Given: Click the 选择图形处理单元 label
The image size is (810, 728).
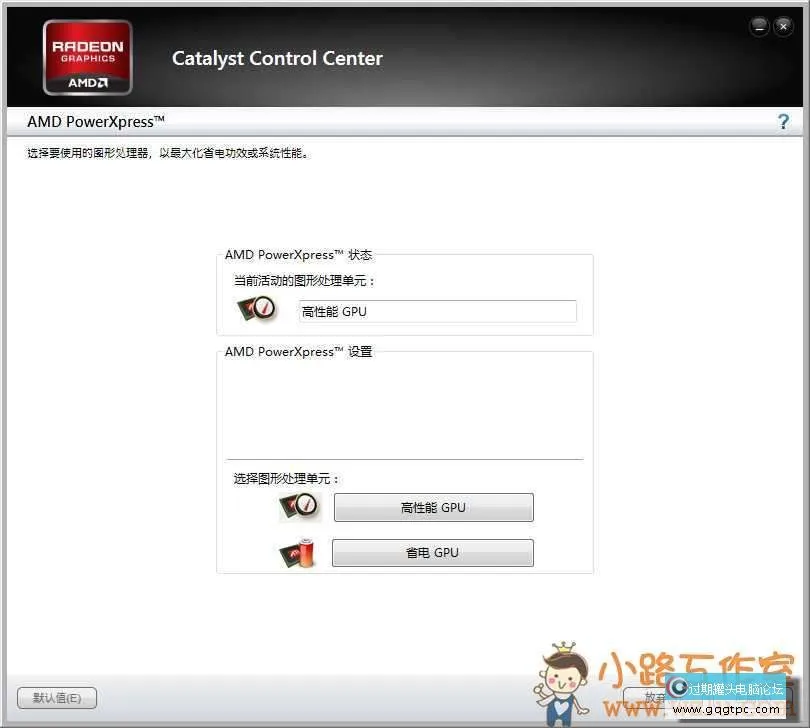Looking at the screenshot, I should 286,479.
